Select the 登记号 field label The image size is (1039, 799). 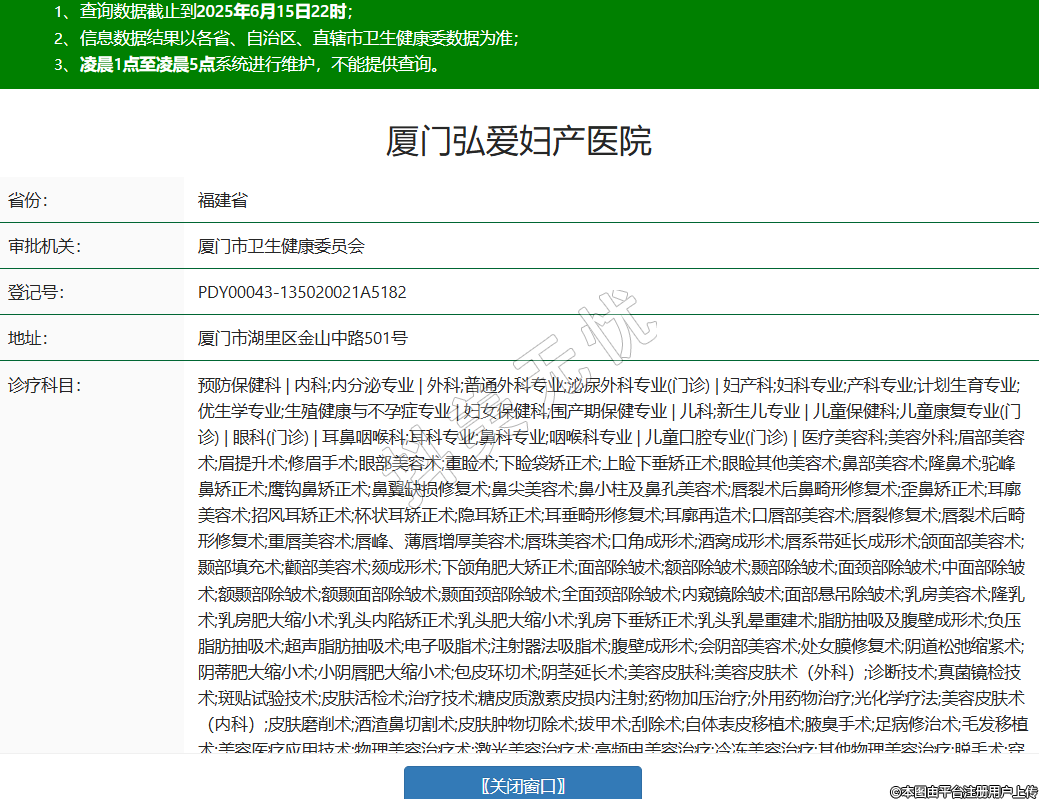click(x=36, y=292)
